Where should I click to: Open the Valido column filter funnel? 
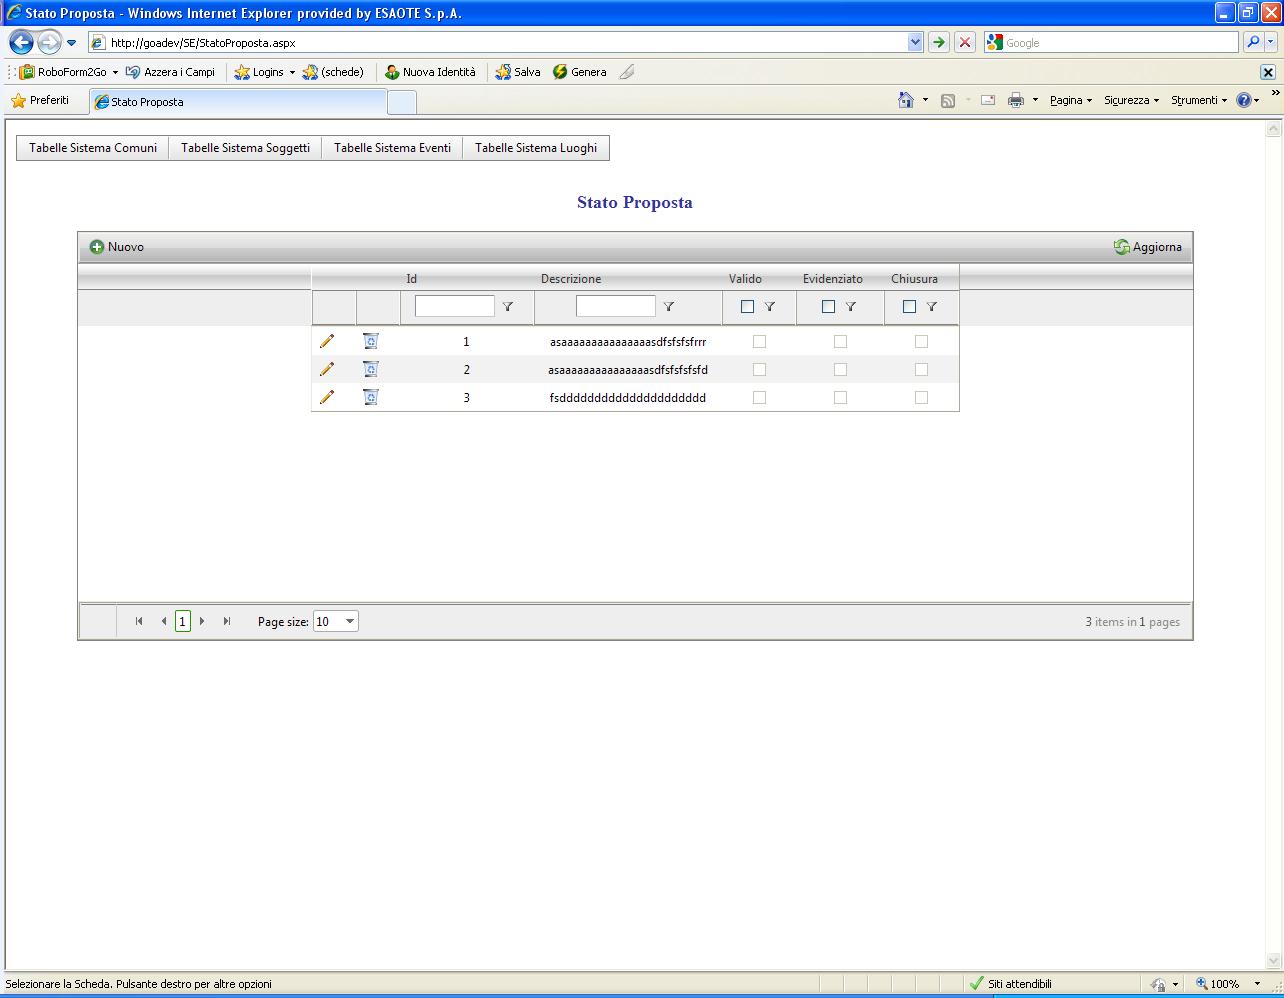770,307
